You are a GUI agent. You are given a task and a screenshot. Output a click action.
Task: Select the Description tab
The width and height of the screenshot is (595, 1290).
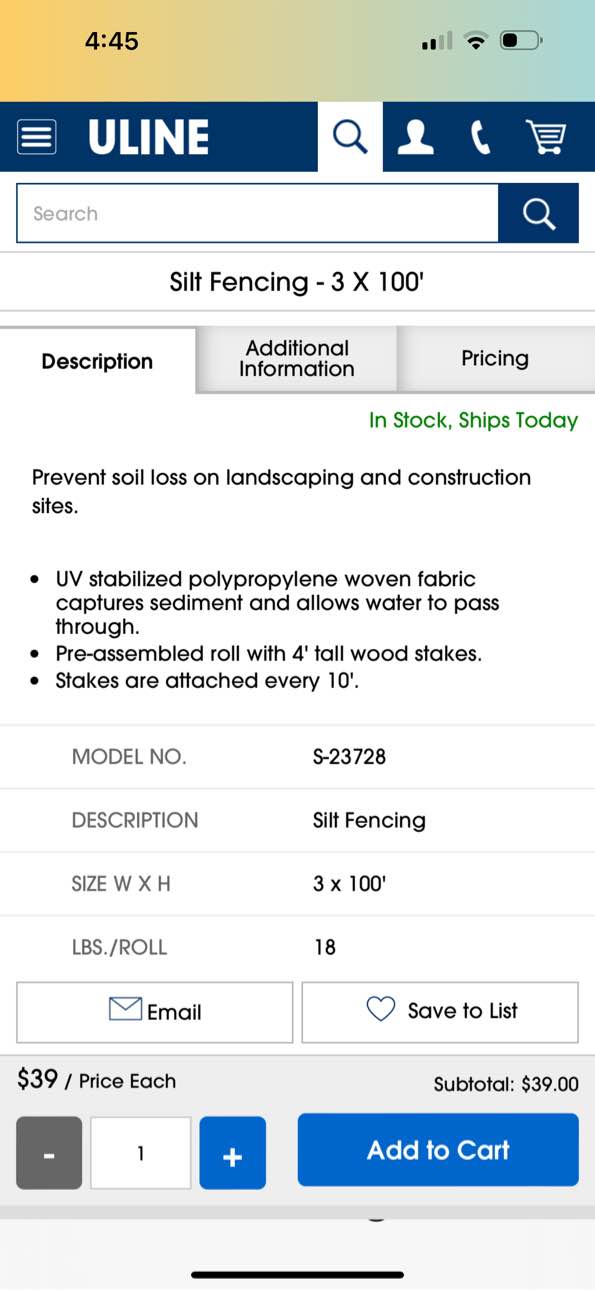(x=97, y=361)
